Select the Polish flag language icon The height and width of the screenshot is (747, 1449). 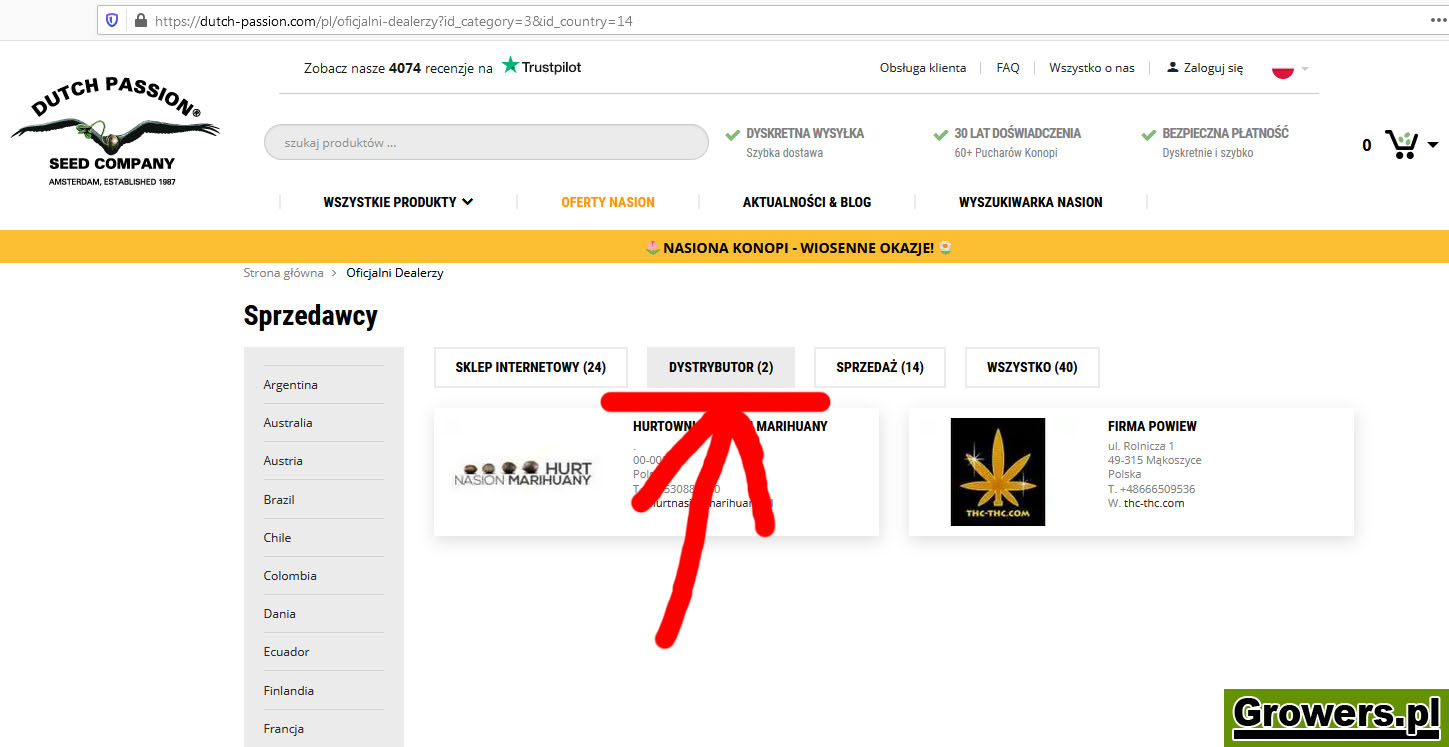1282,70
